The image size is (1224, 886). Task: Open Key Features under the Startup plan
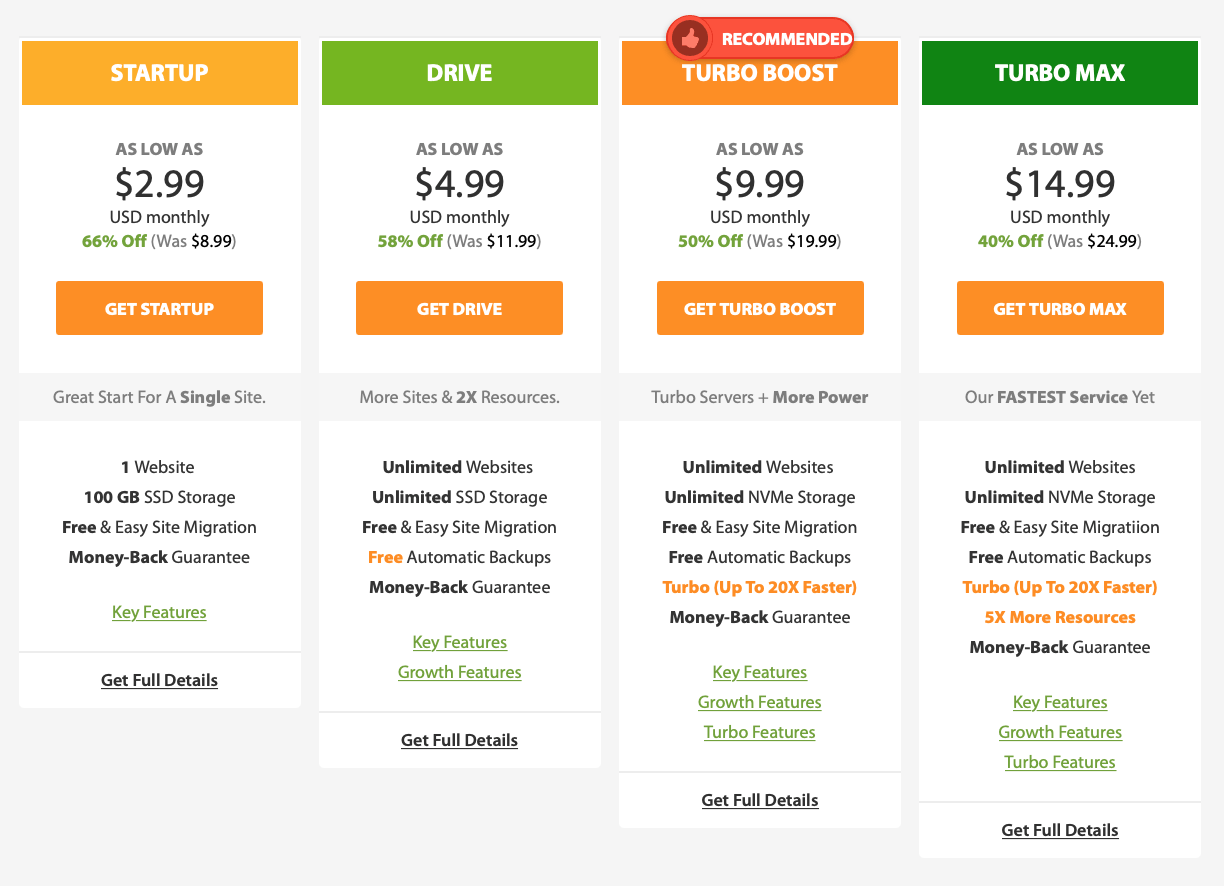(x=159, y=611)
